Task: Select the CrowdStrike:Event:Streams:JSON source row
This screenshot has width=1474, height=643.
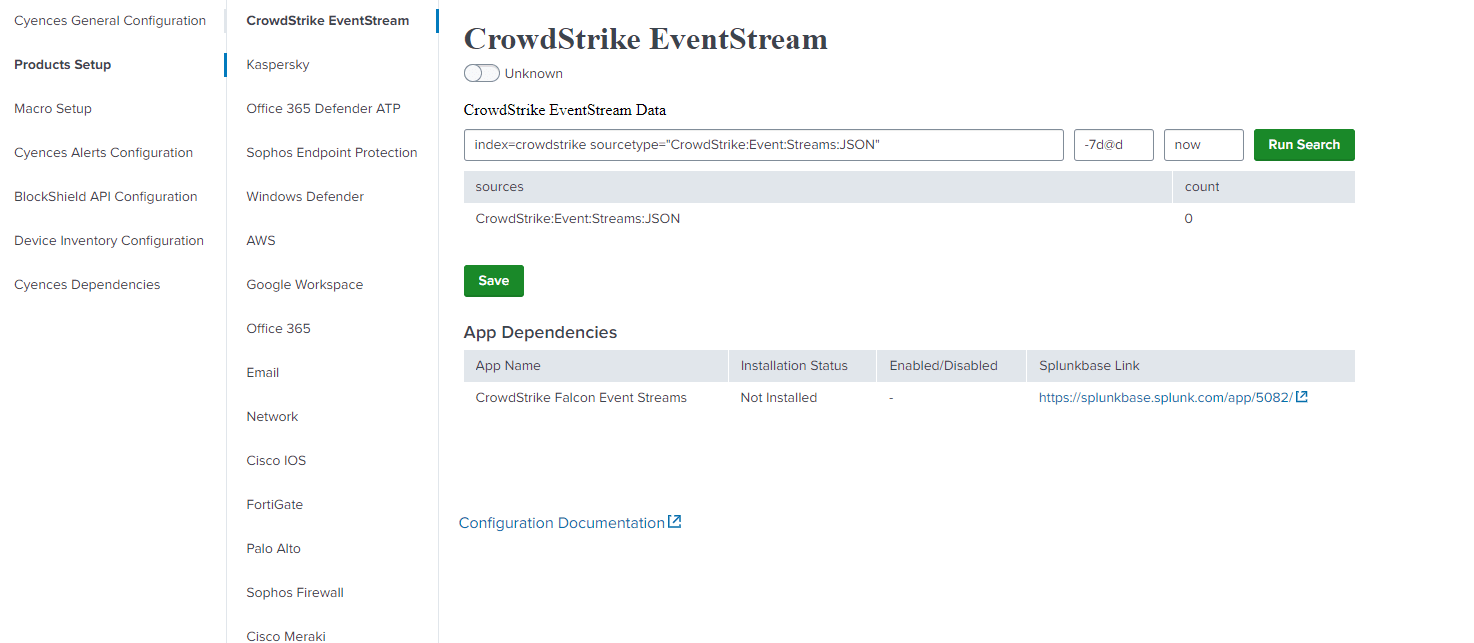Action: click(x=577, y=218)
